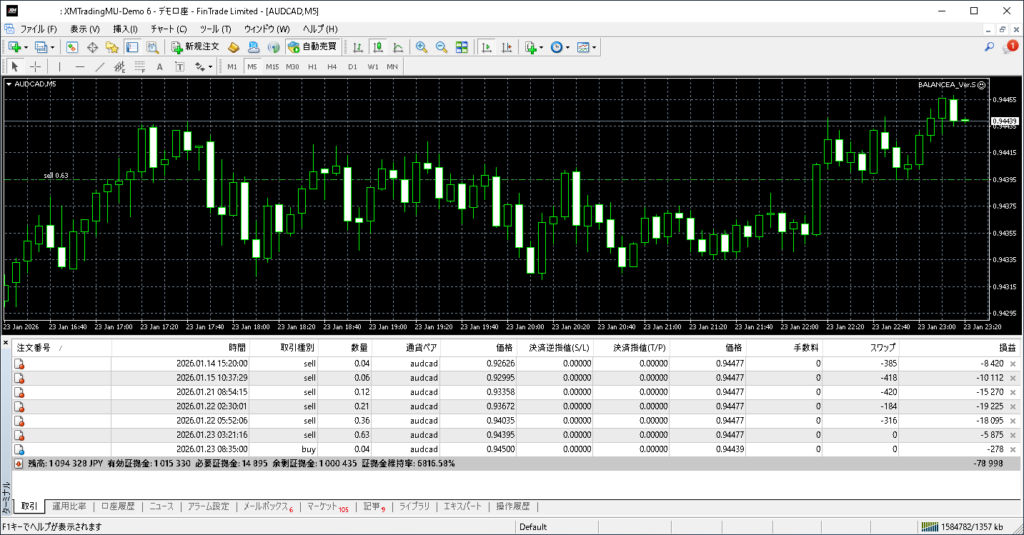Open the templates dropdown in toolbar

(x=596, y=47)
